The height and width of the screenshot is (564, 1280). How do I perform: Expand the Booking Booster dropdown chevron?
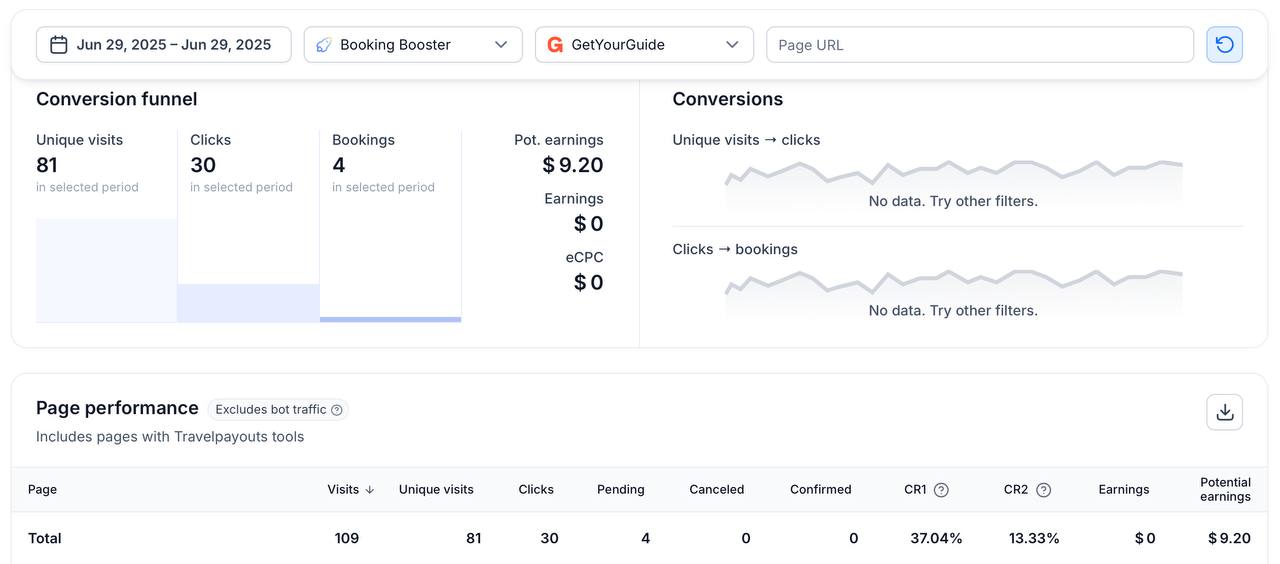(x=501, y=45)
